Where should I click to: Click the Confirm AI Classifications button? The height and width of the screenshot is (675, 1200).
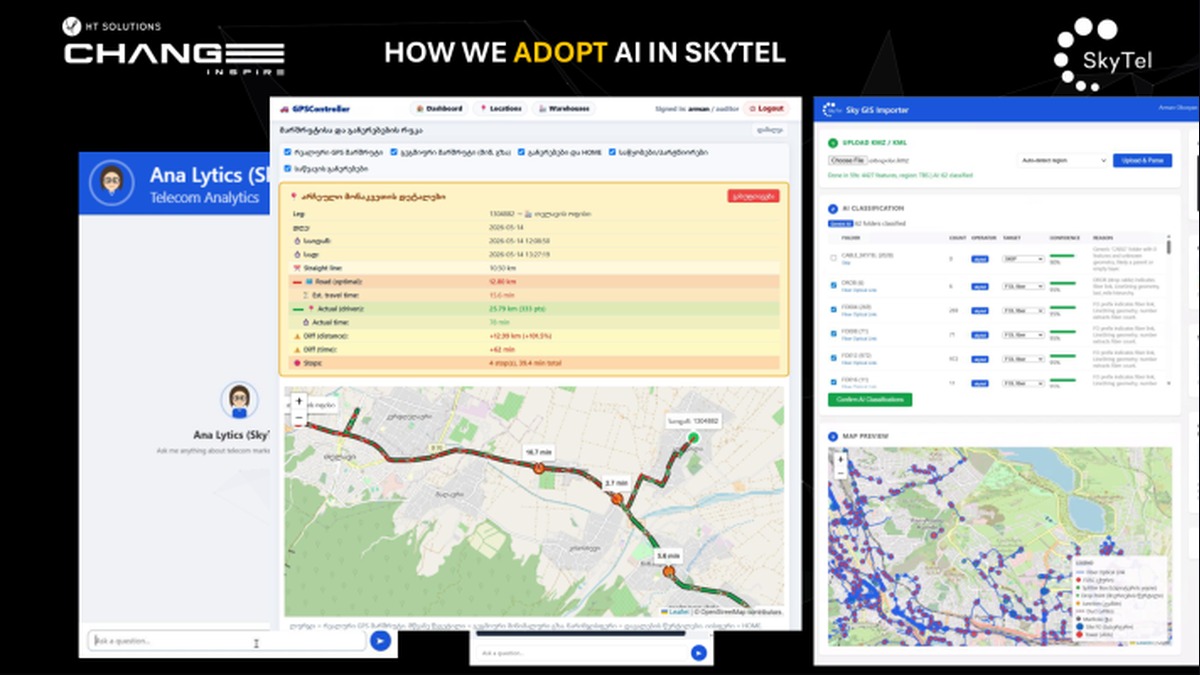(x=870, y=399)
